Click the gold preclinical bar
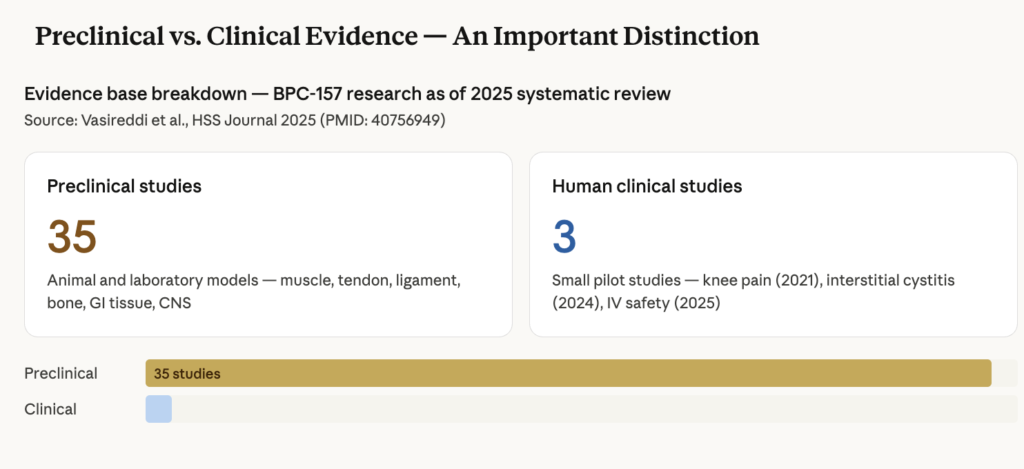Viewport: 1024px width, 469px height. click(600, 373)
